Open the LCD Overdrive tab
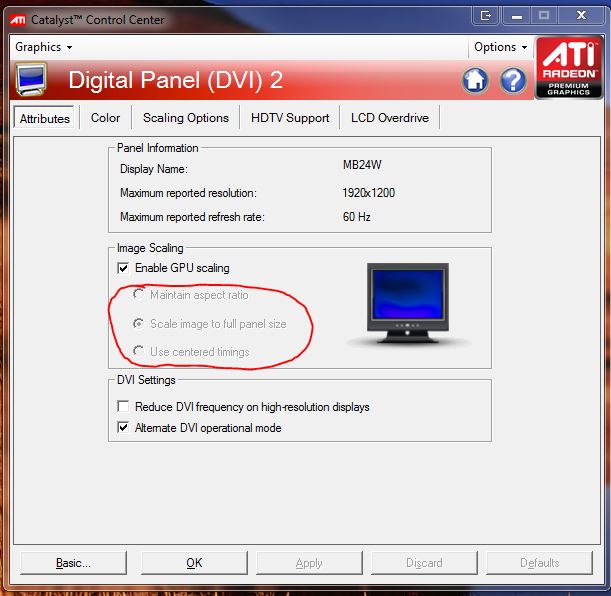The height and width of the screenshot is (596, 611). coord(390,118)
